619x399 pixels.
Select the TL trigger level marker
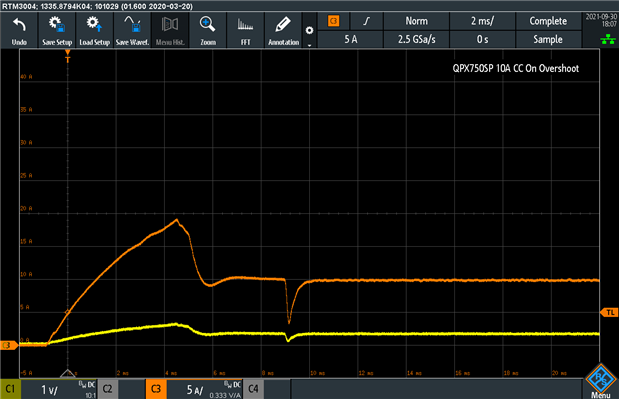coord(609,313)
